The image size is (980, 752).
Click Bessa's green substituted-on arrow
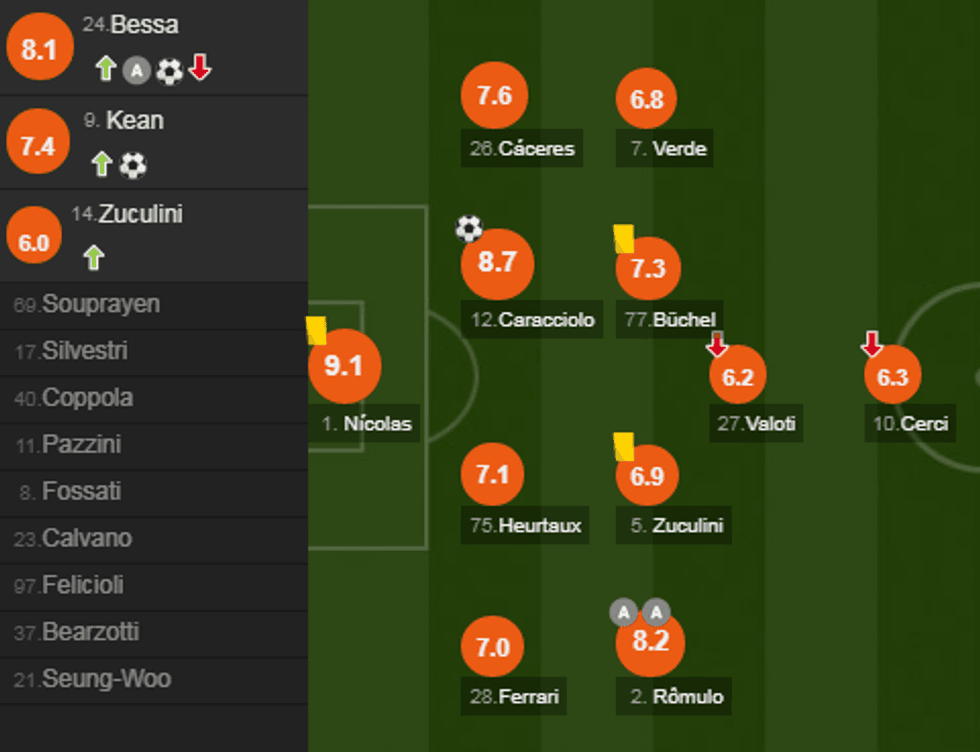pos(106,69)
